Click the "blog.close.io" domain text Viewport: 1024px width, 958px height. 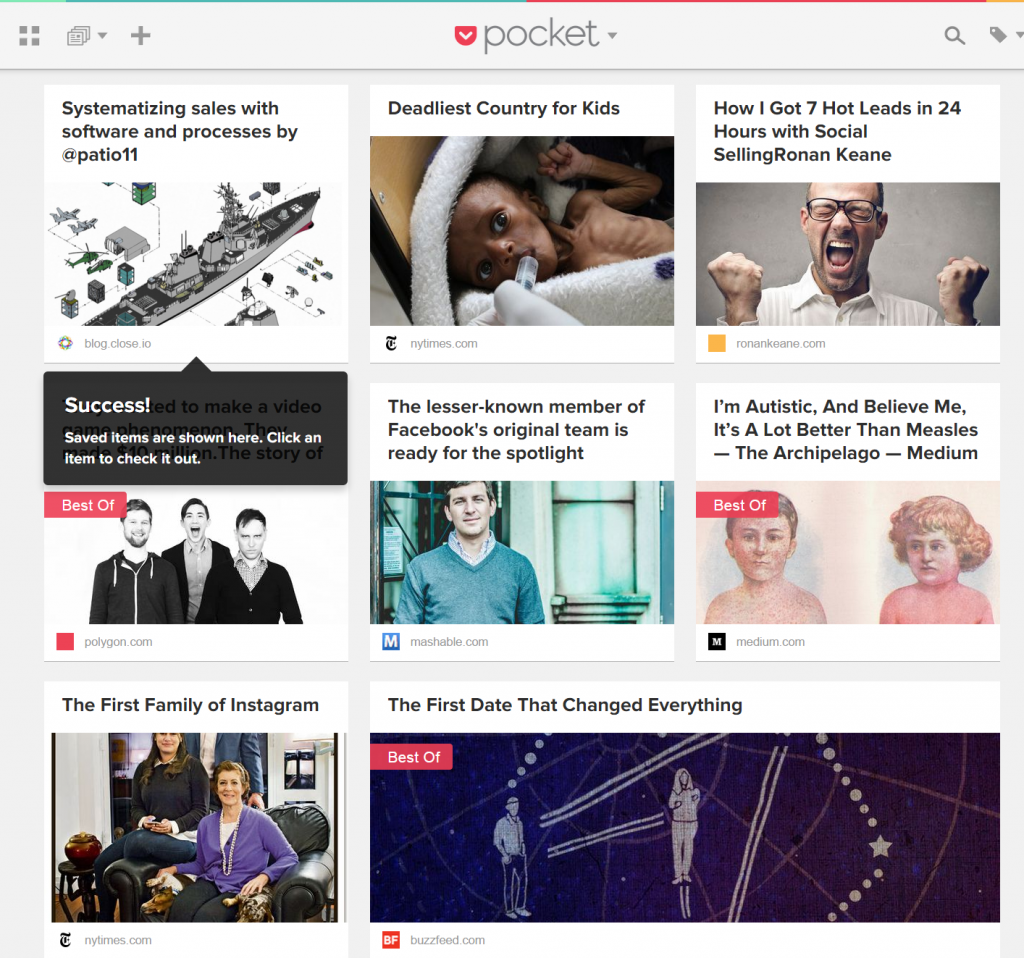point(118,343)
